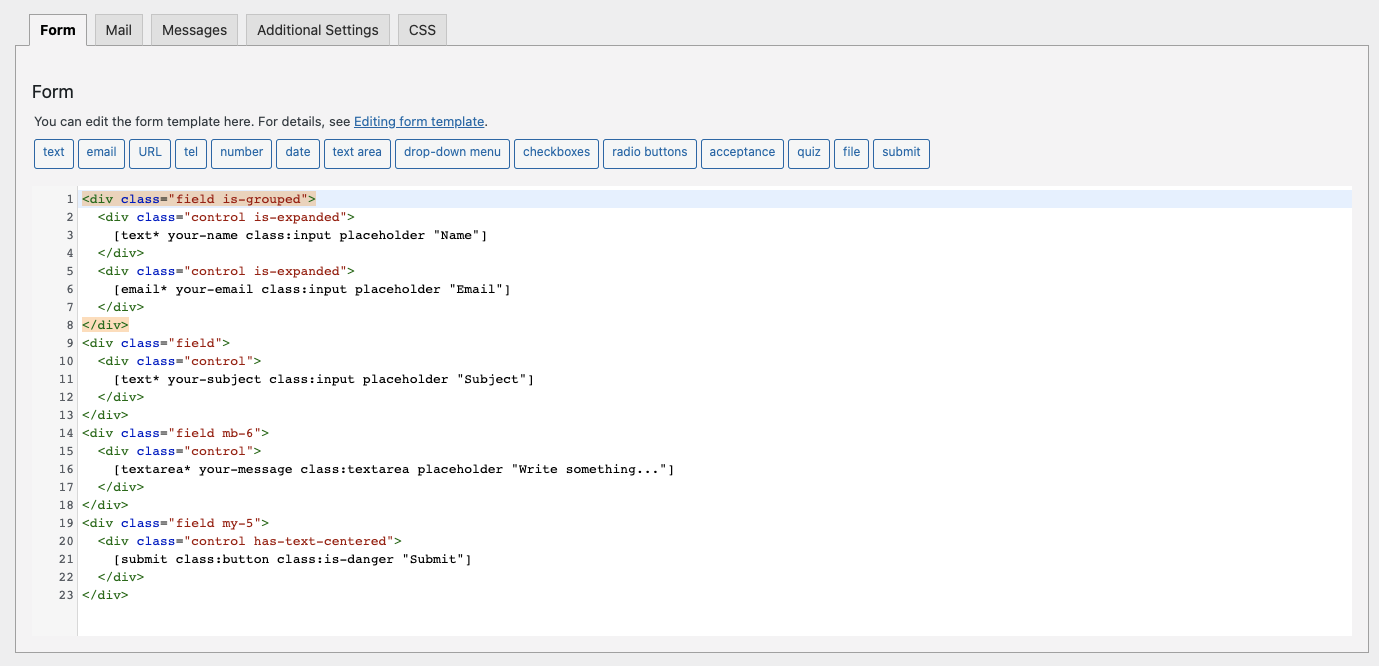
Task: Place the cursor in the submit button code line
Action: pyautogui.click(x=292, y=560)
